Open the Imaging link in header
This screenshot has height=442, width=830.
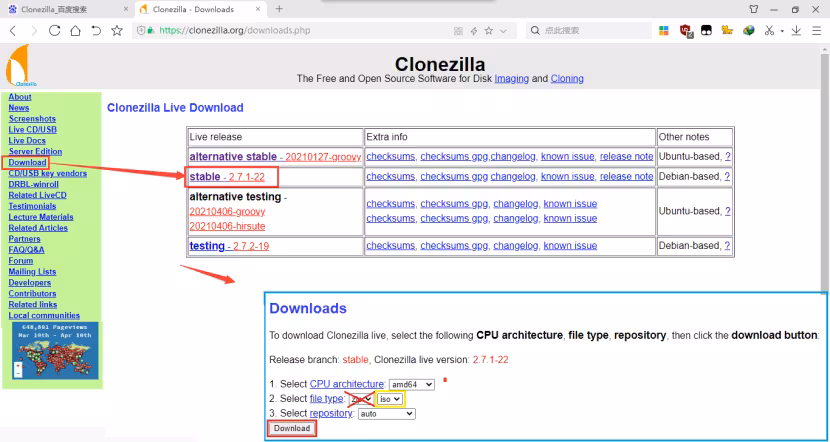(511, 78)
